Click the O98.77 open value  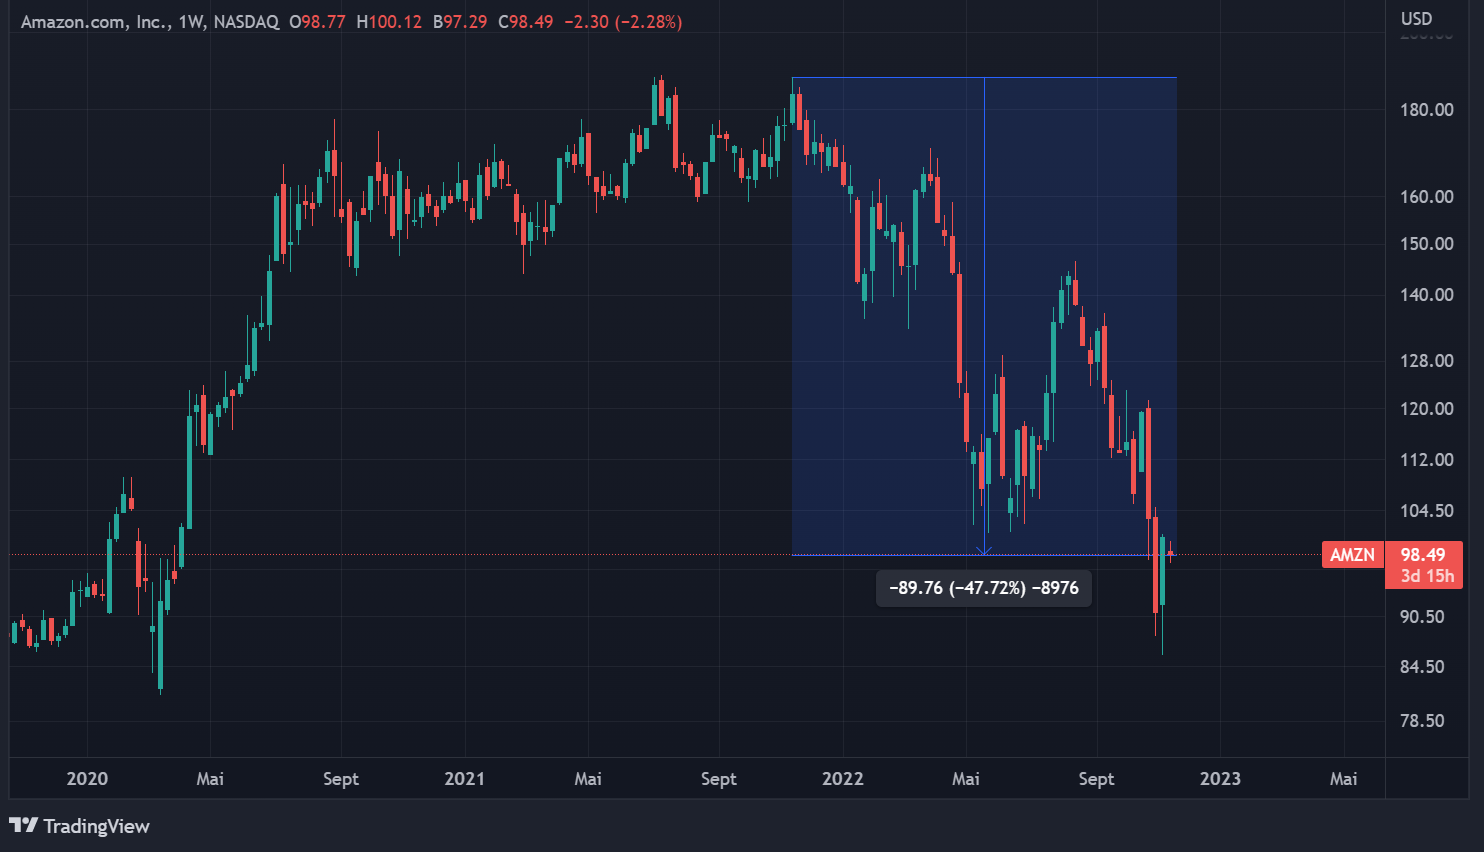(317, 22)
